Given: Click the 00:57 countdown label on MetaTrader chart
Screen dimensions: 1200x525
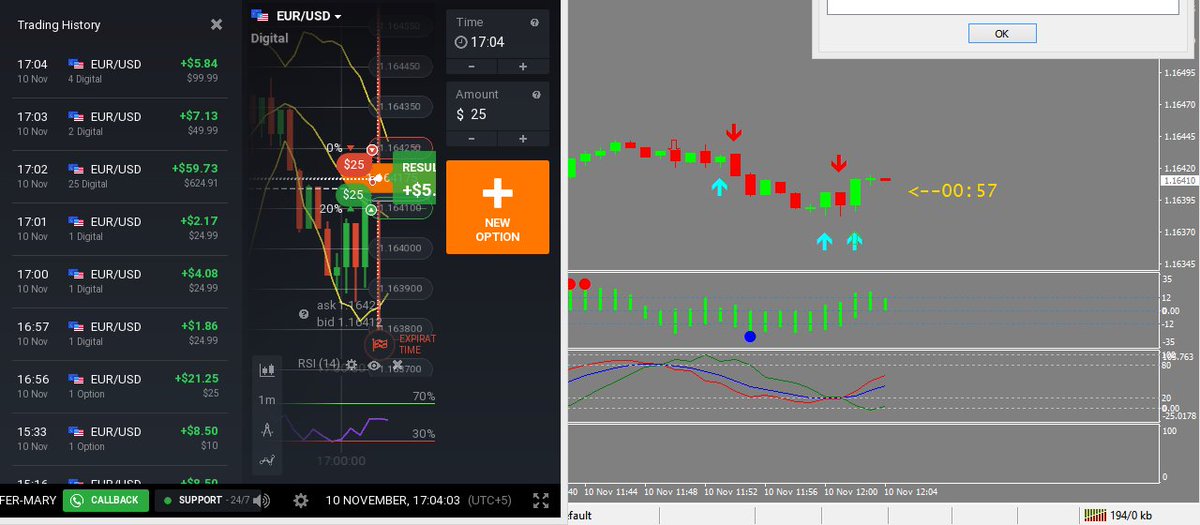Looking at the screenshot, I should [952, 190].
